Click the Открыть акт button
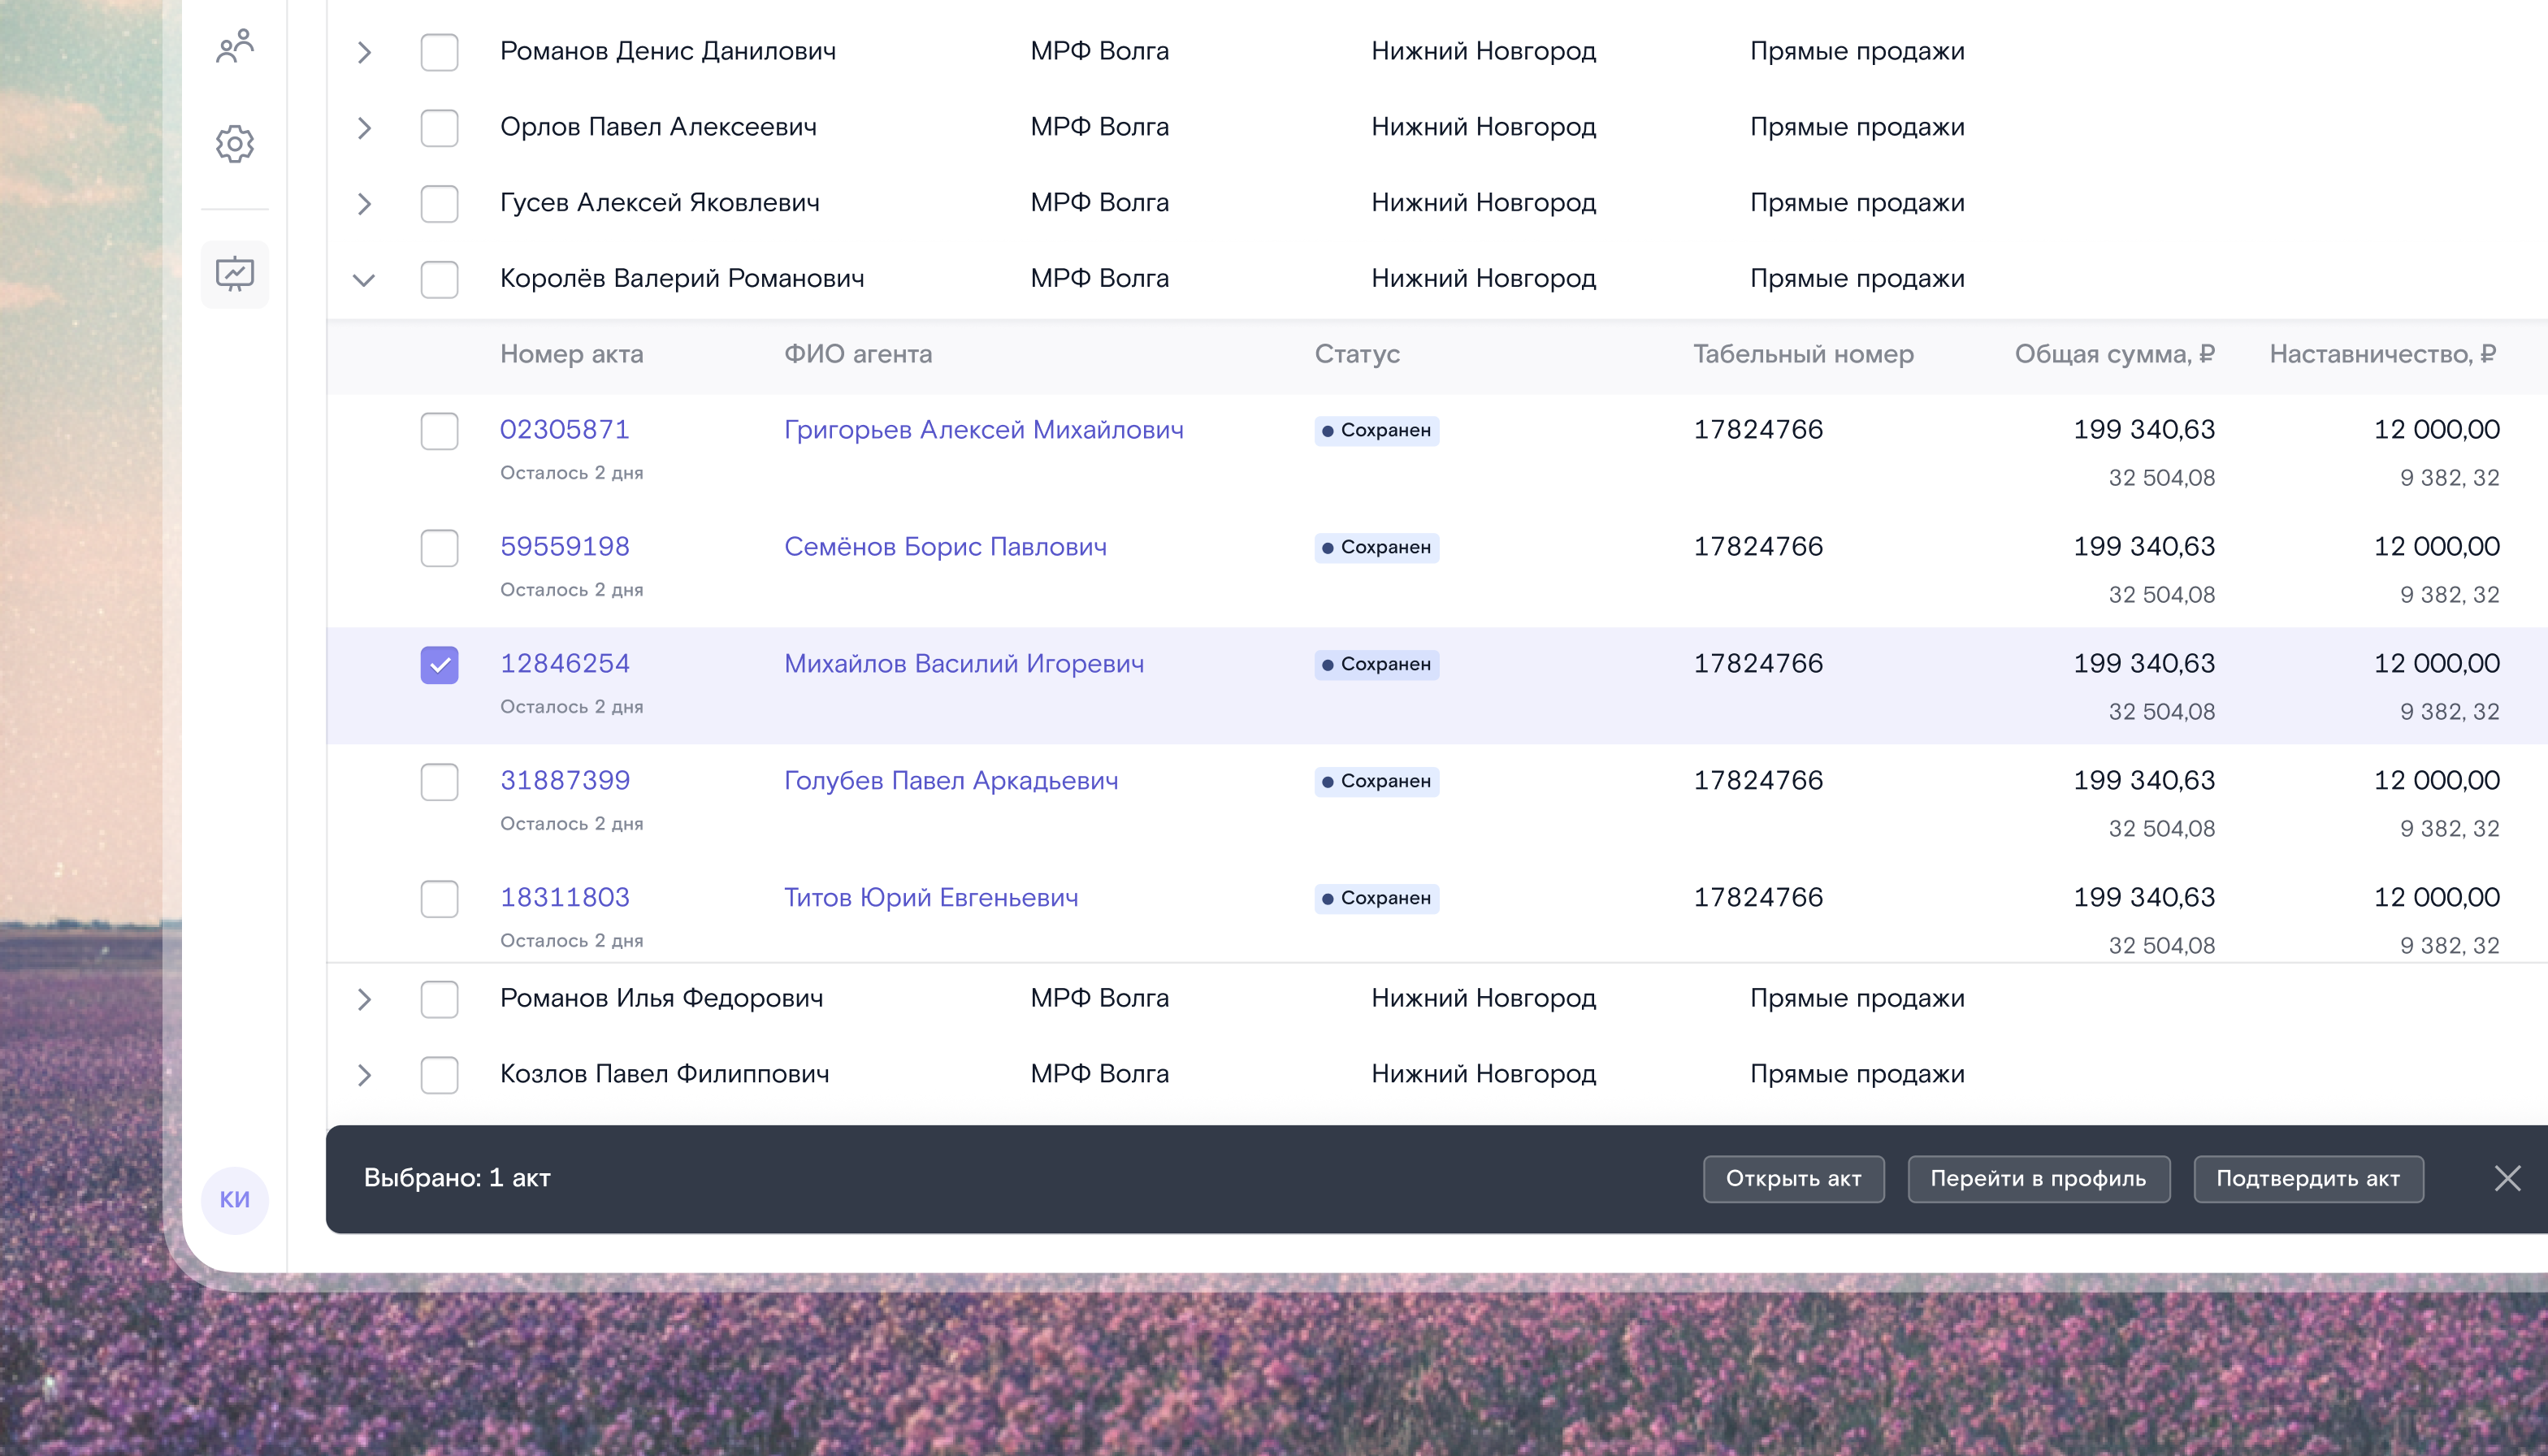Image resolution: width=2548 pixels, height=1456 pixels. (1793, 1179)
